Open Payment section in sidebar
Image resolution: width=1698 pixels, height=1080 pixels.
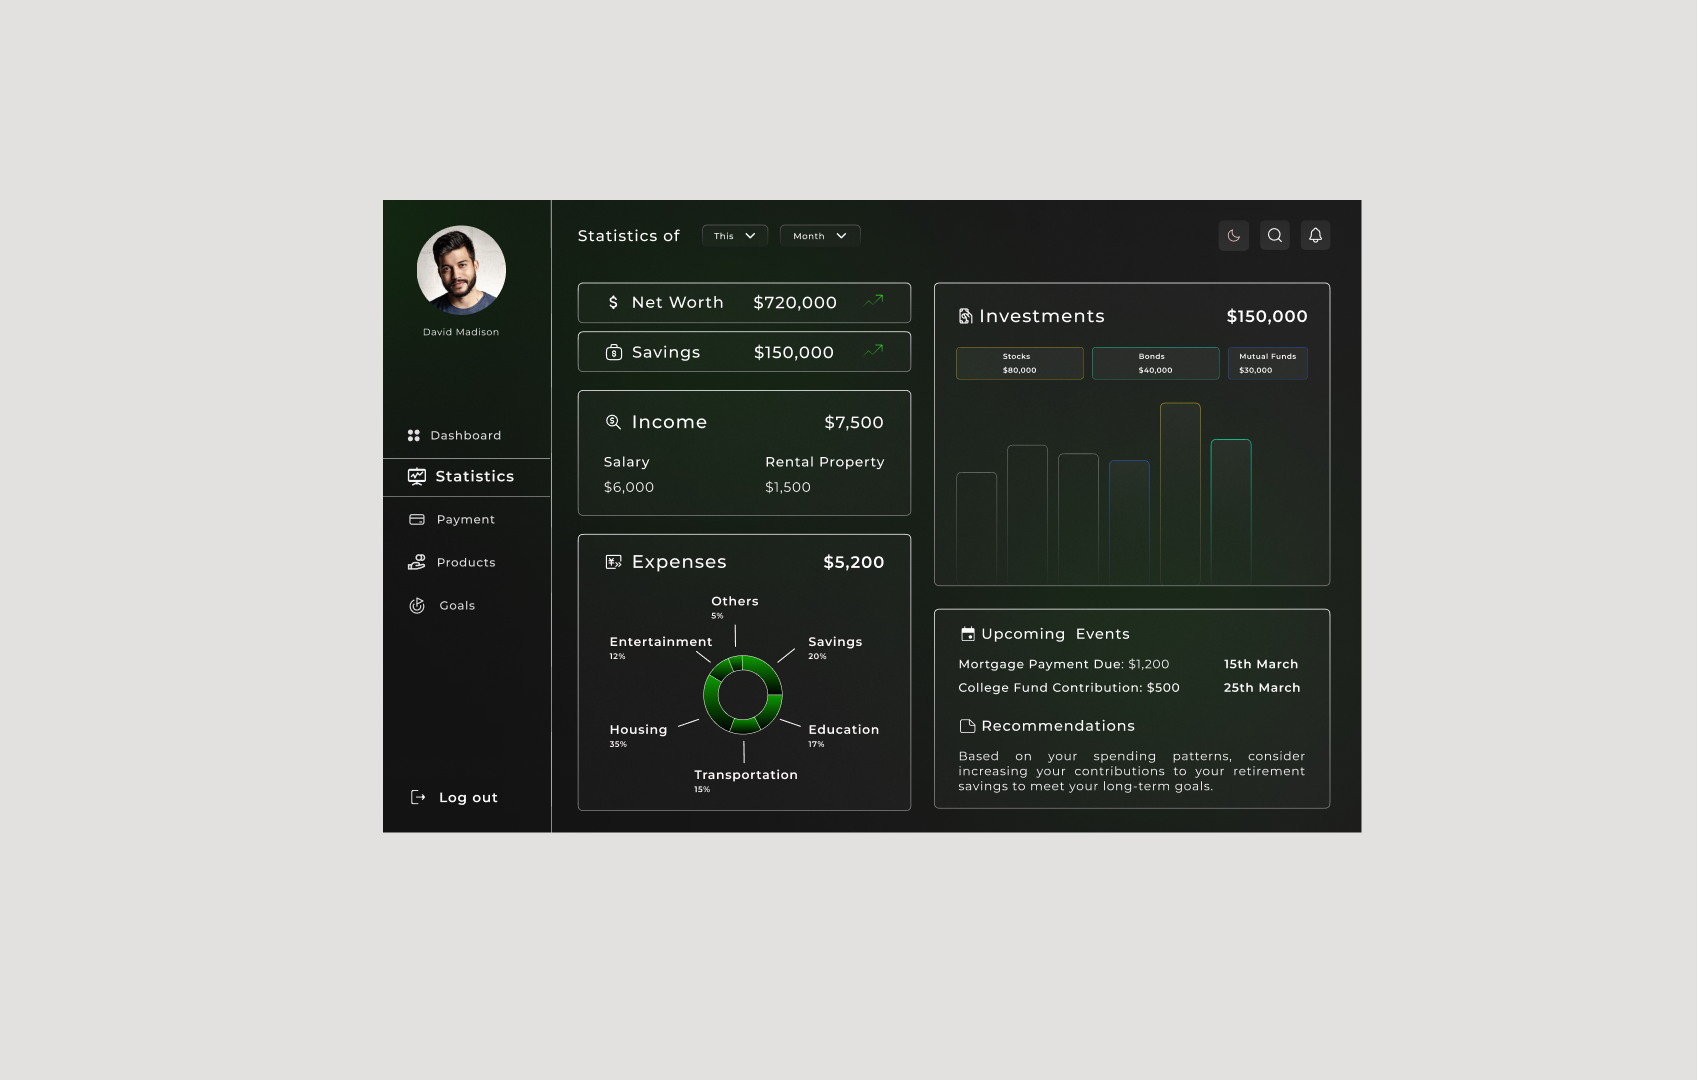click(x=467, y=520)
